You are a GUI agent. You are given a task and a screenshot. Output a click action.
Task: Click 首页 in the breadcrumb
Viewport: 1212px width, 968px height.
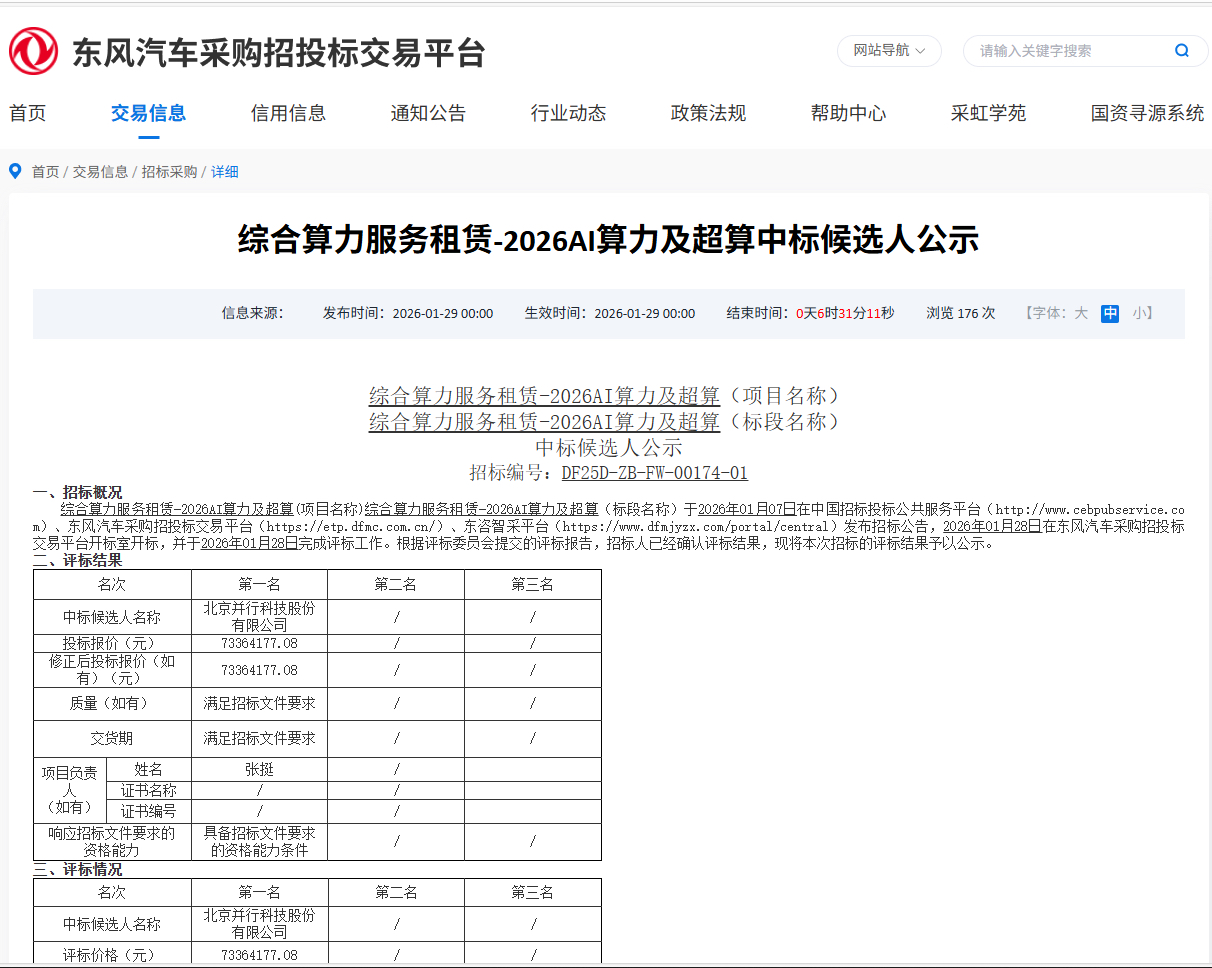(x=45, y=172)
